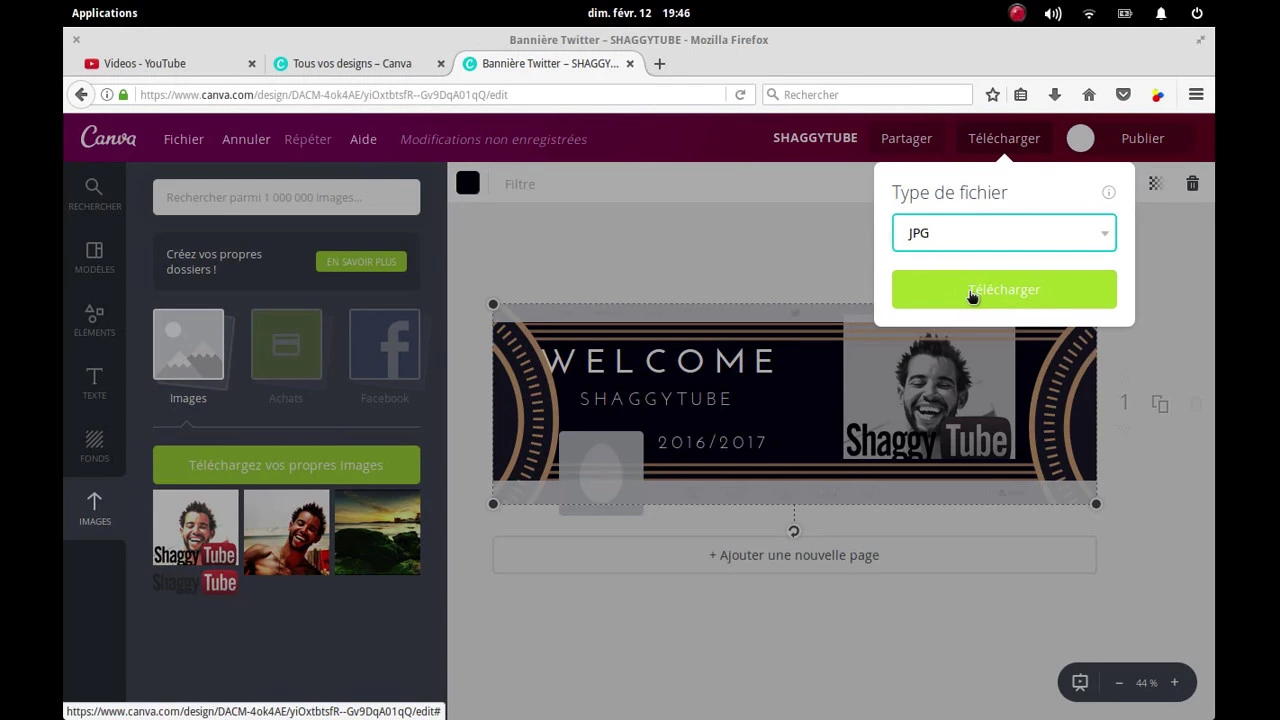
Task: Zoom out with the minus button
Action: pos(1119,683)
